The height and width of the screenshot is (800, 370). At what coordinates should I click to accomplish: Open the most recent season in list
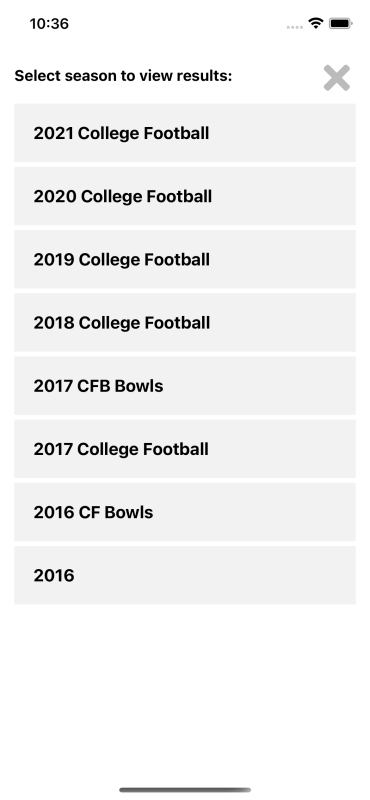[185, 133]
